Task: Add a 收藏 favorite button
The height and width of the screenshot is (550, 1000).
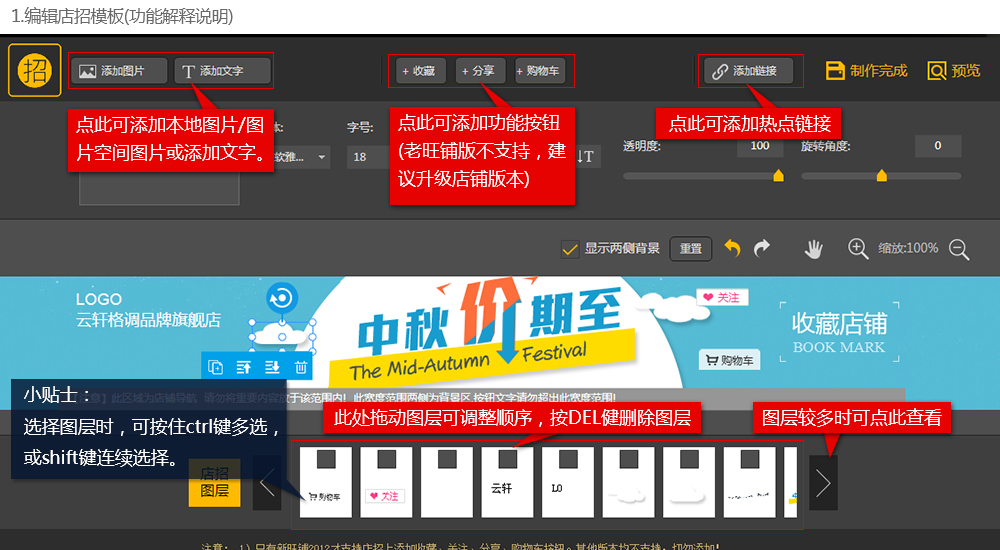Action: (x=419, y=71)
